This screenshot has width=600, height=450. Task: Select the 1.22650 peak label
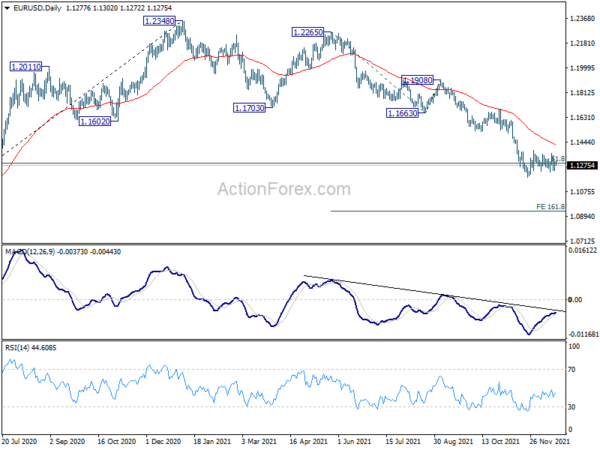point(308,32)
